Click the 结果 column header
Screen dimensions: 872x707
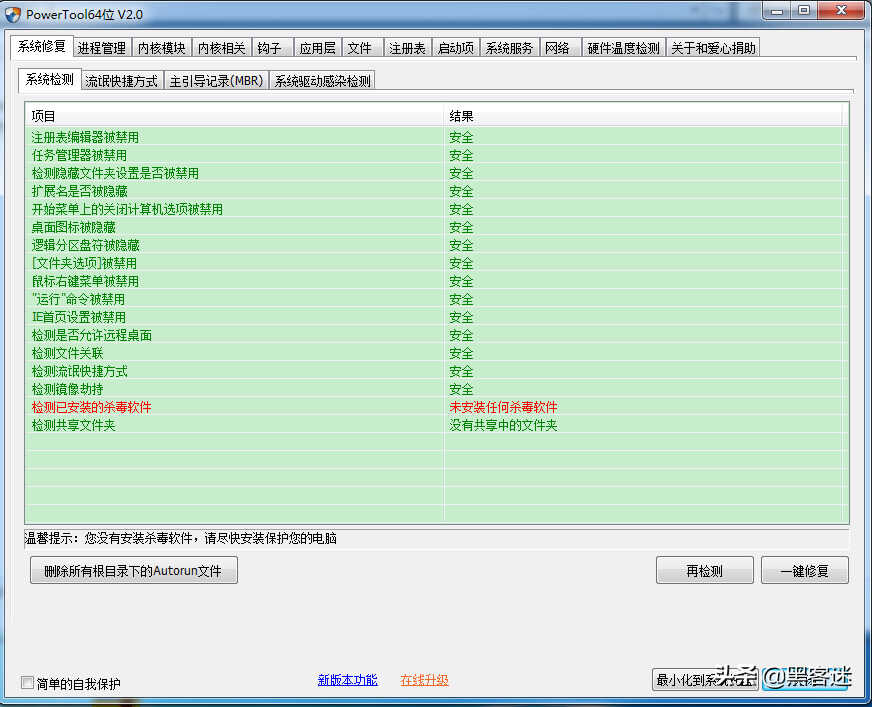point(644,116)
